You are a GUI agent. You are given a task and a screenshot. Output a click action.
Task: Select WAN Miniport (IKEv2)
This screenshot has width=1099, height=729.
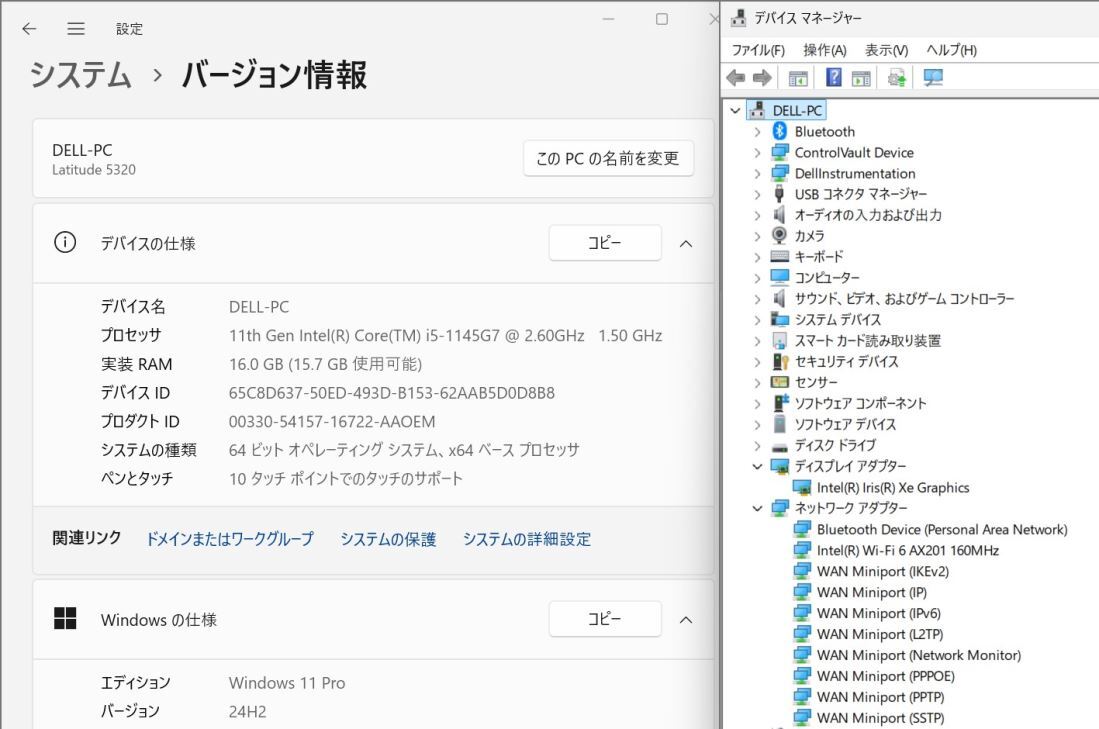882,572
